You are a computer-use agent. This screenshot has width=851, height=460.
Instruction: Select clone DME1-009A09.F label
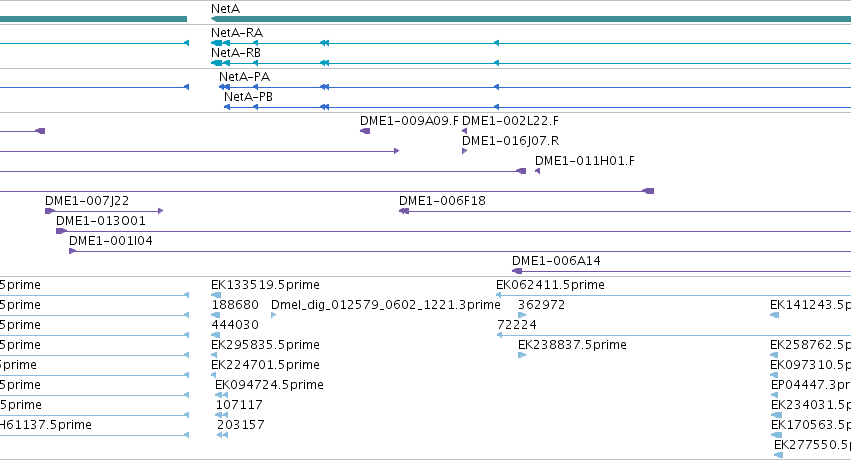coord(409,120)
